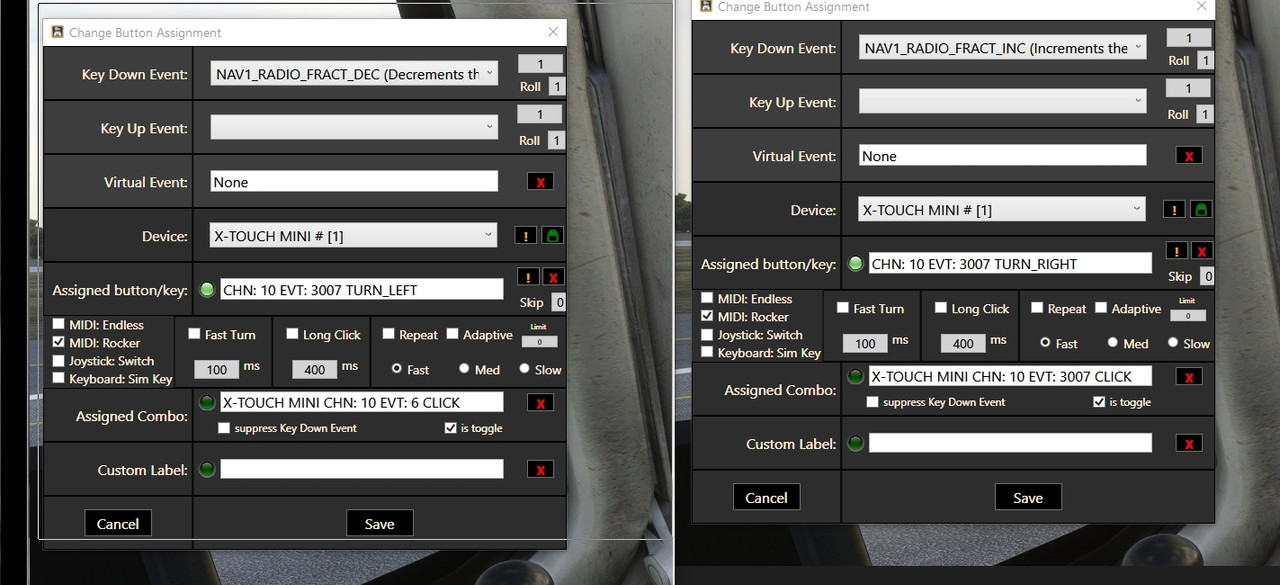
Task: Click Fast Turn ms value field in left dialog
Action: (x=217, y=369)
